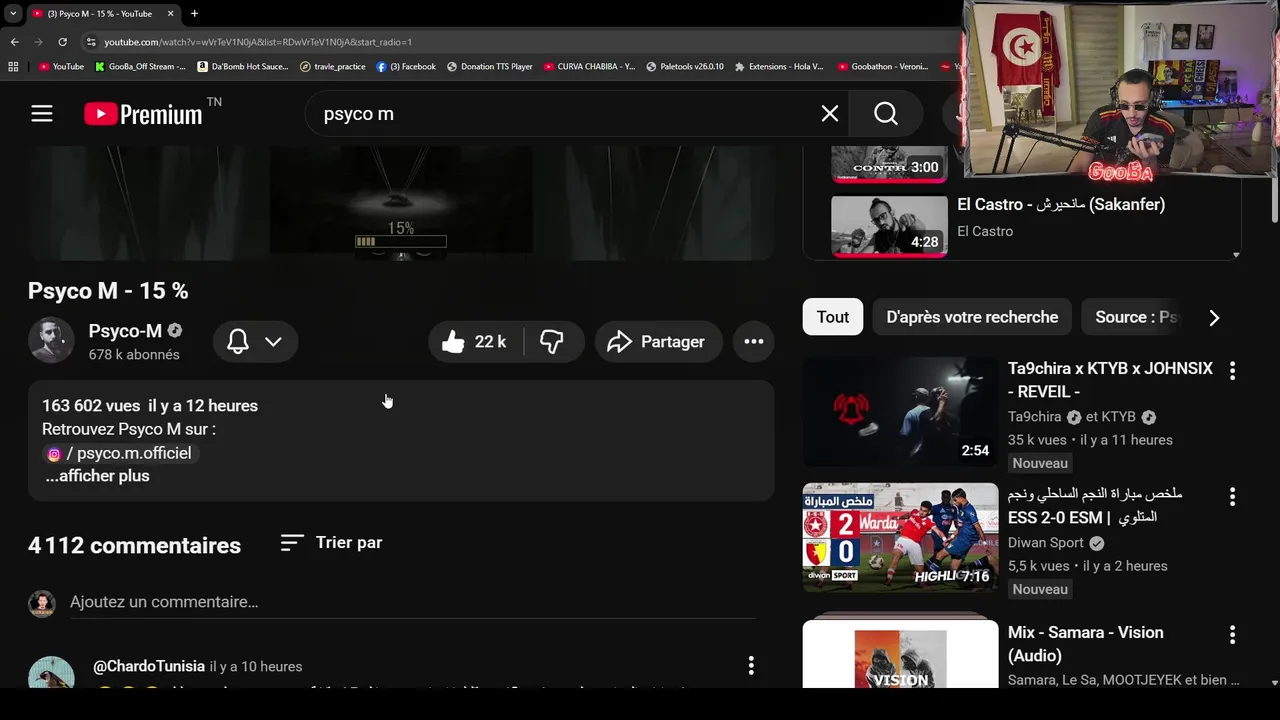Screen dimensions: 1280x720
Task: Expand description with ...afficher plus
Action: click(x=97, y=476)
